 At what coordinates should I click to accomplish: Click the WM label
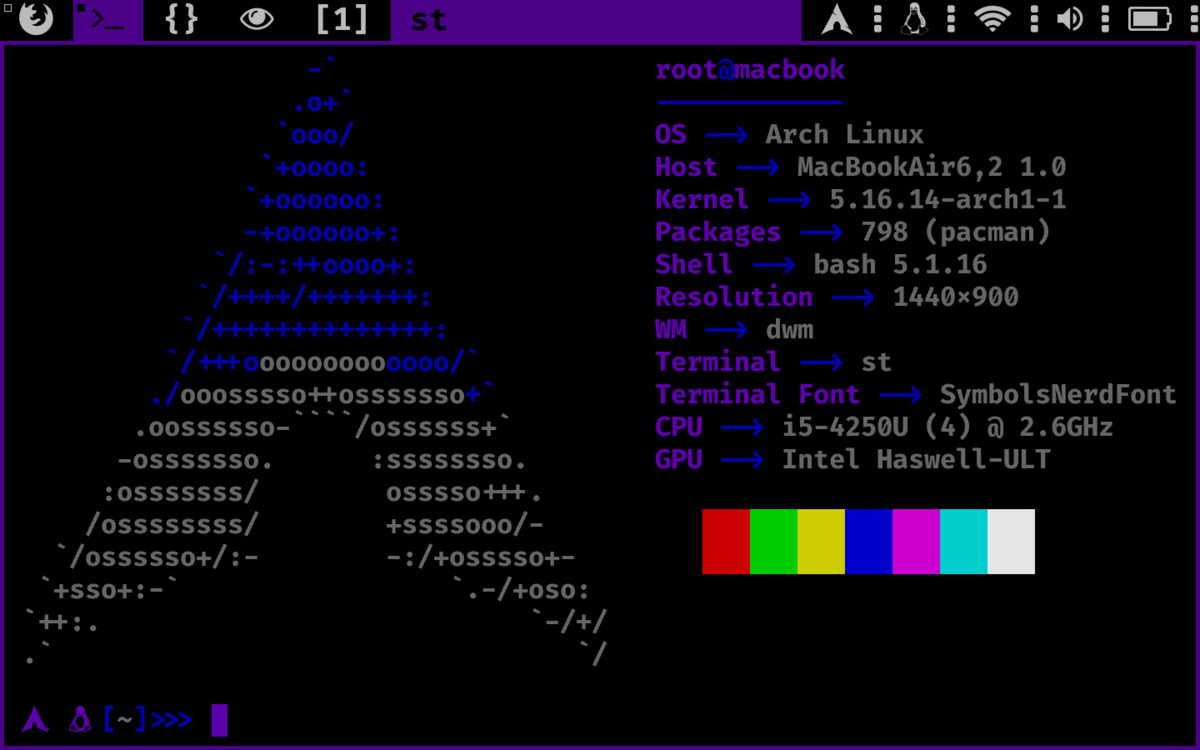[x=671, y=329]
